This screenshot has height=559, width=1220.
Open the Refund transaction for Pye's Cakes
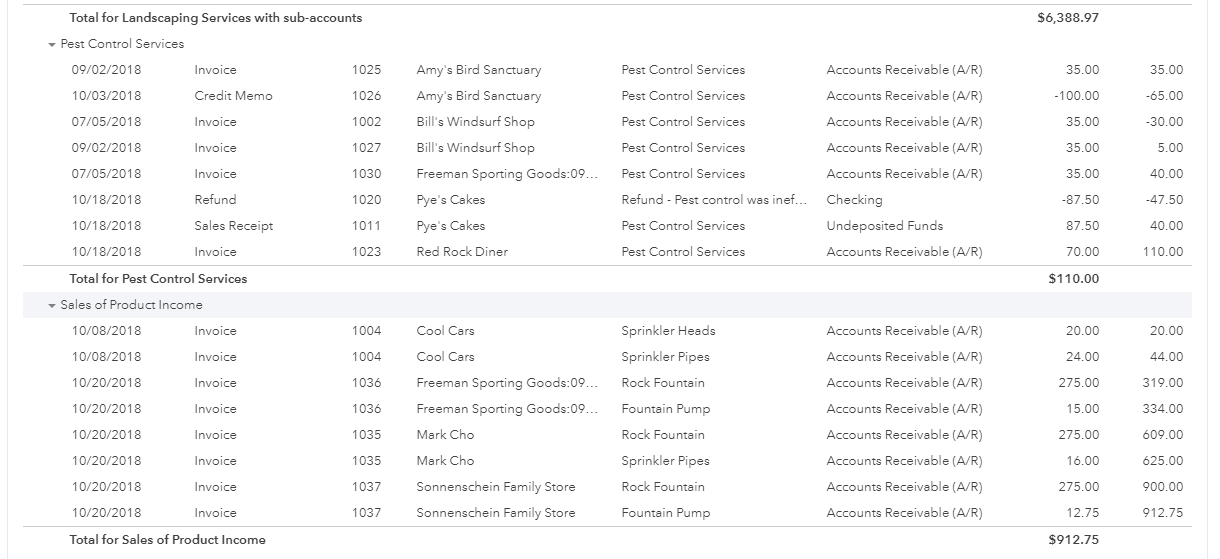coord(607,200)
